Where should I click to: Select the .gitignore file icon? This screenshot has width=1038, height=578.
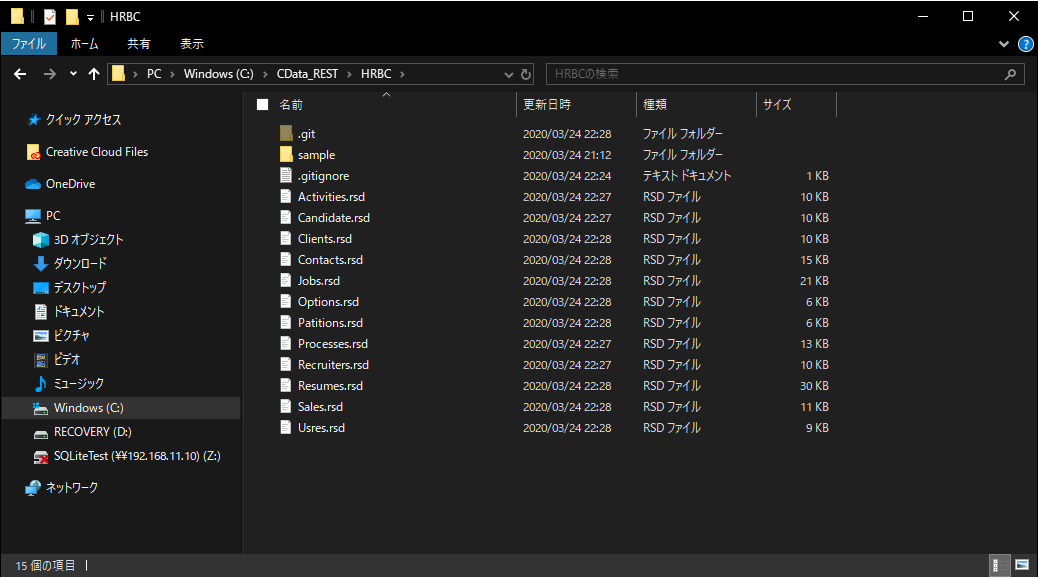pos(286,175)
